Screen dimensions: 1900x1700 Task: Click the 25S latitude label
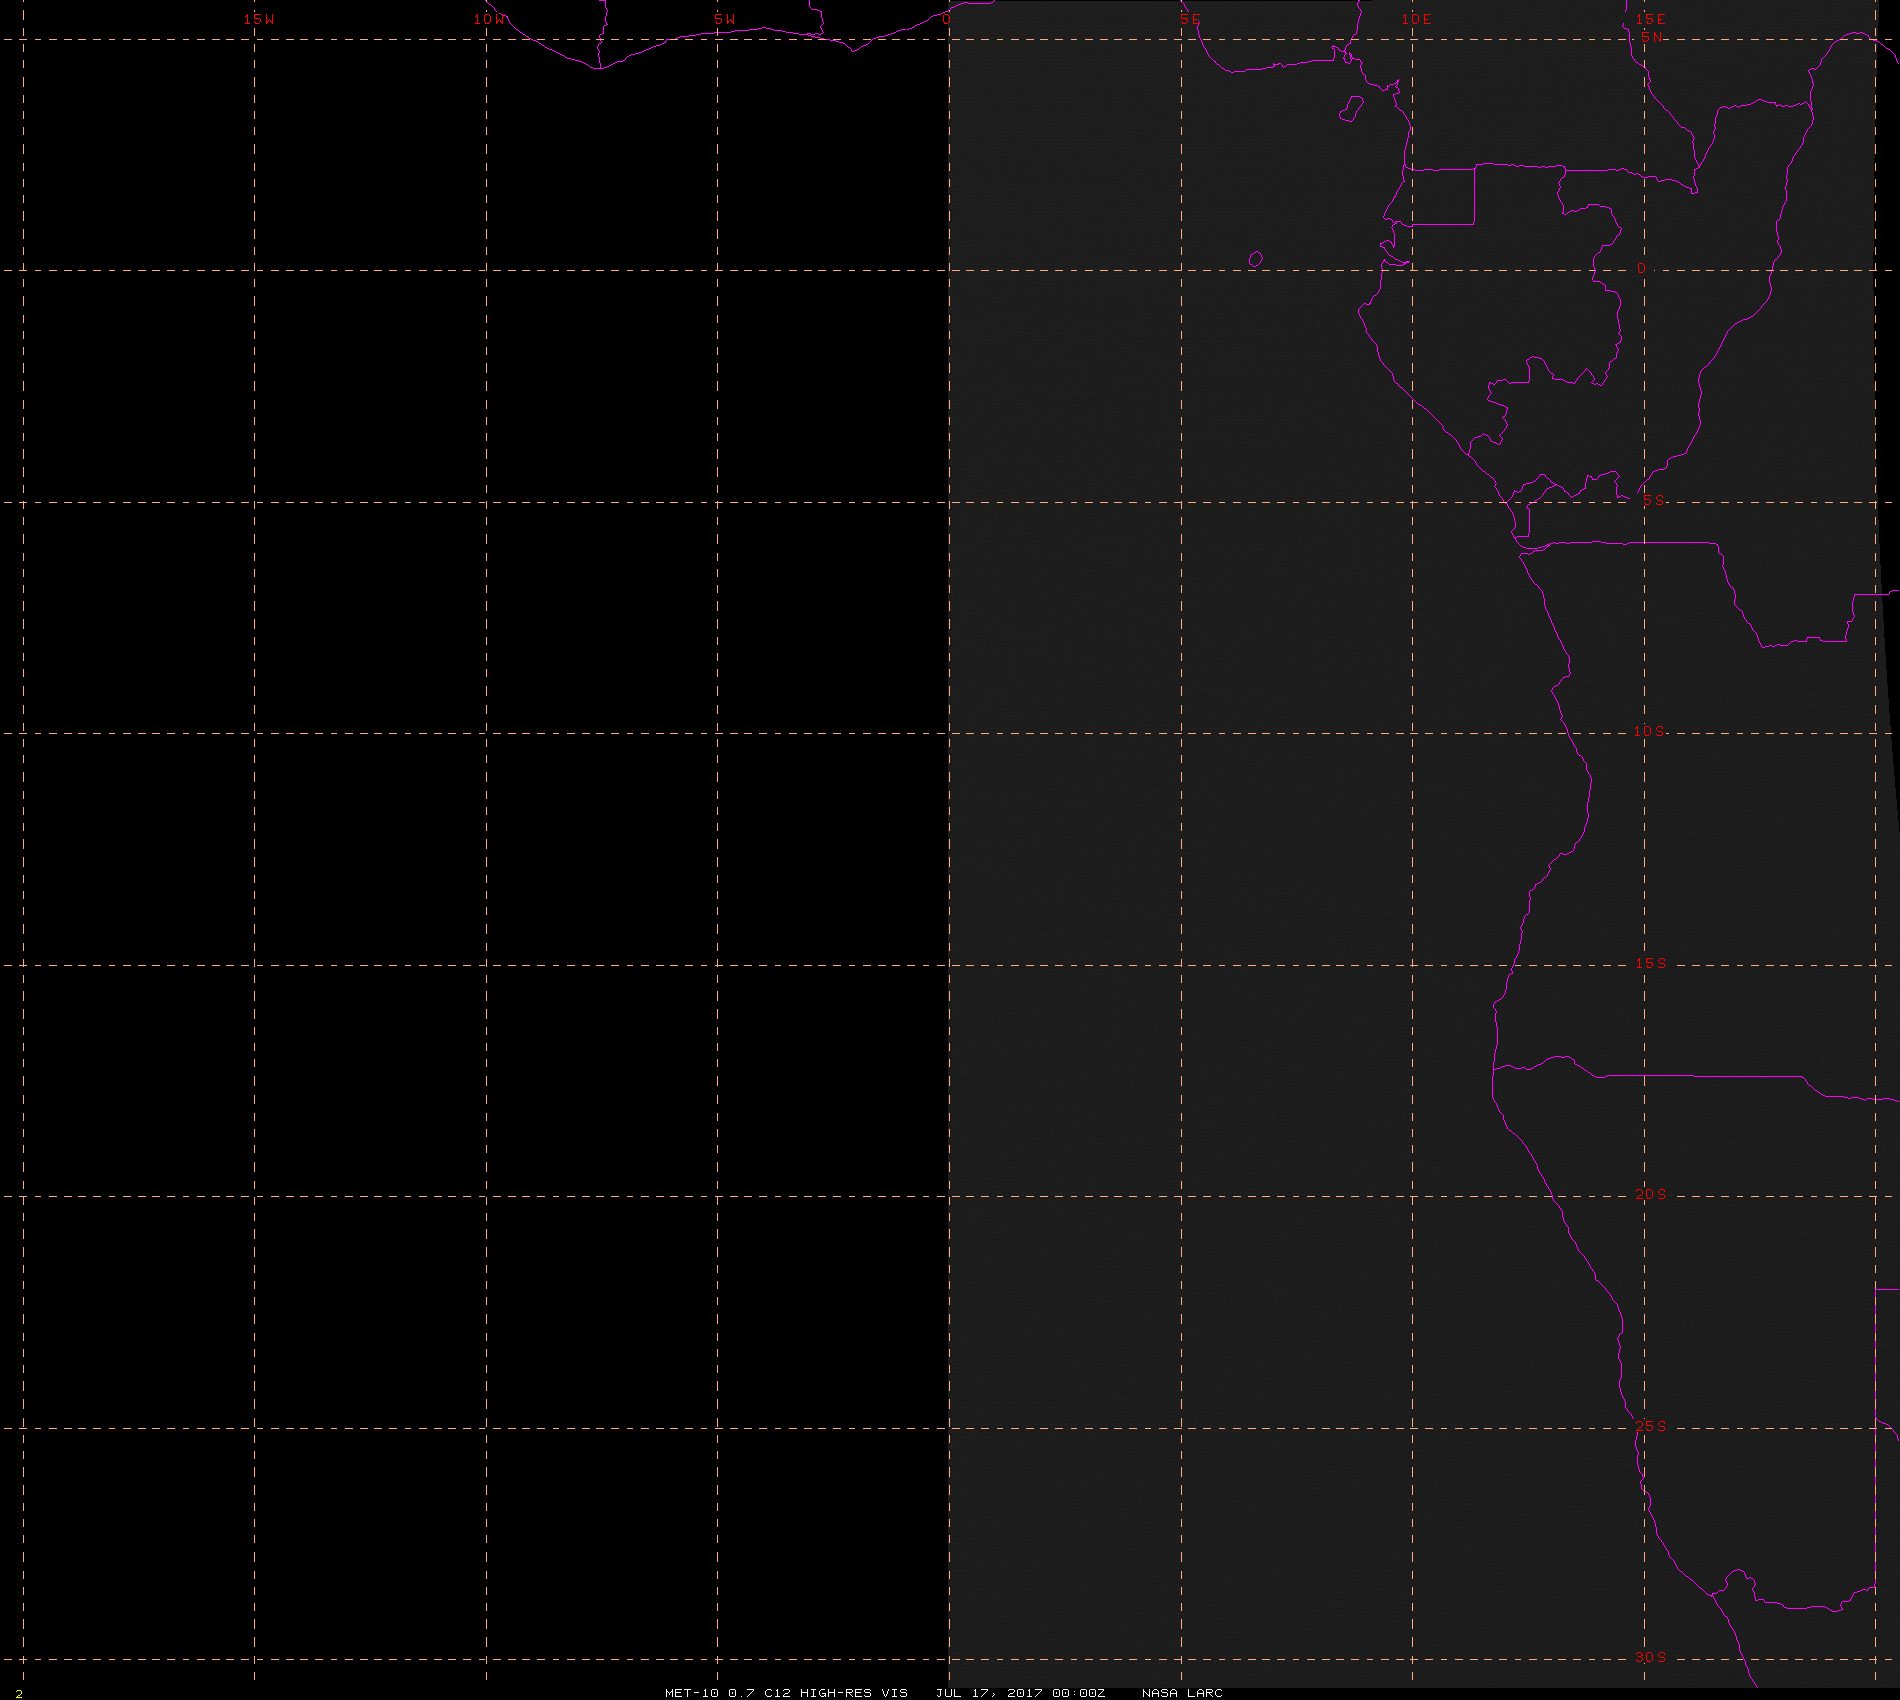coord(1651,1426)
